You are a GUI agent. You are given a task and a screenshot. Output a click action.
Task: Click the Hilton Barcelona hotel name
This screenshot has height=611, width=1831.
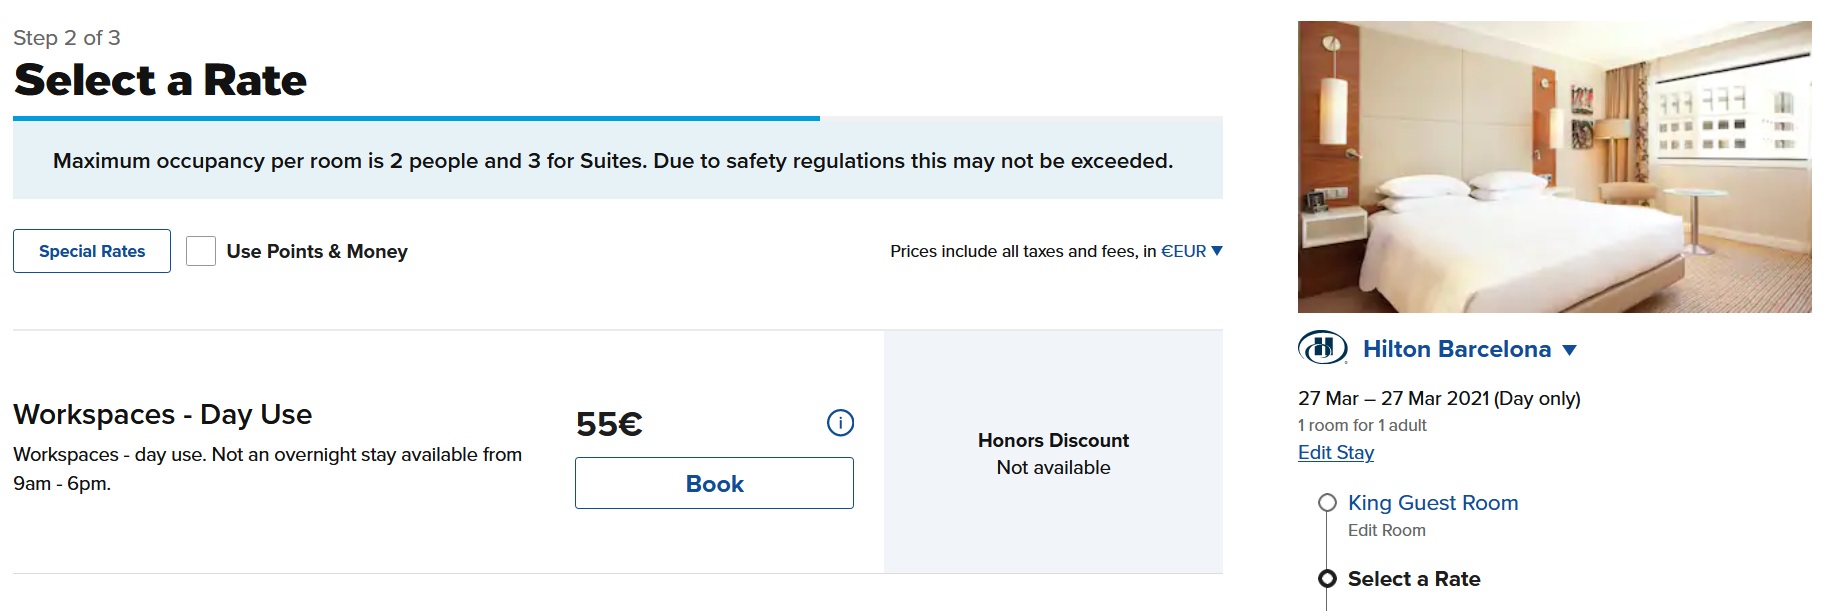pyautogui.click(x=1456, y=349)
